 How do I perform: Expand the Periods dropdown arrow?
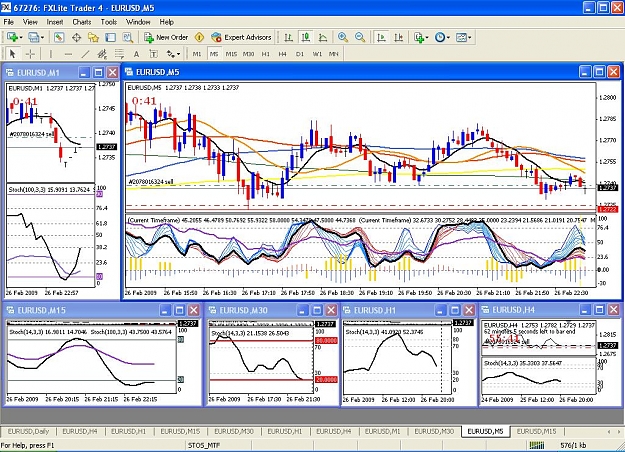448,37
